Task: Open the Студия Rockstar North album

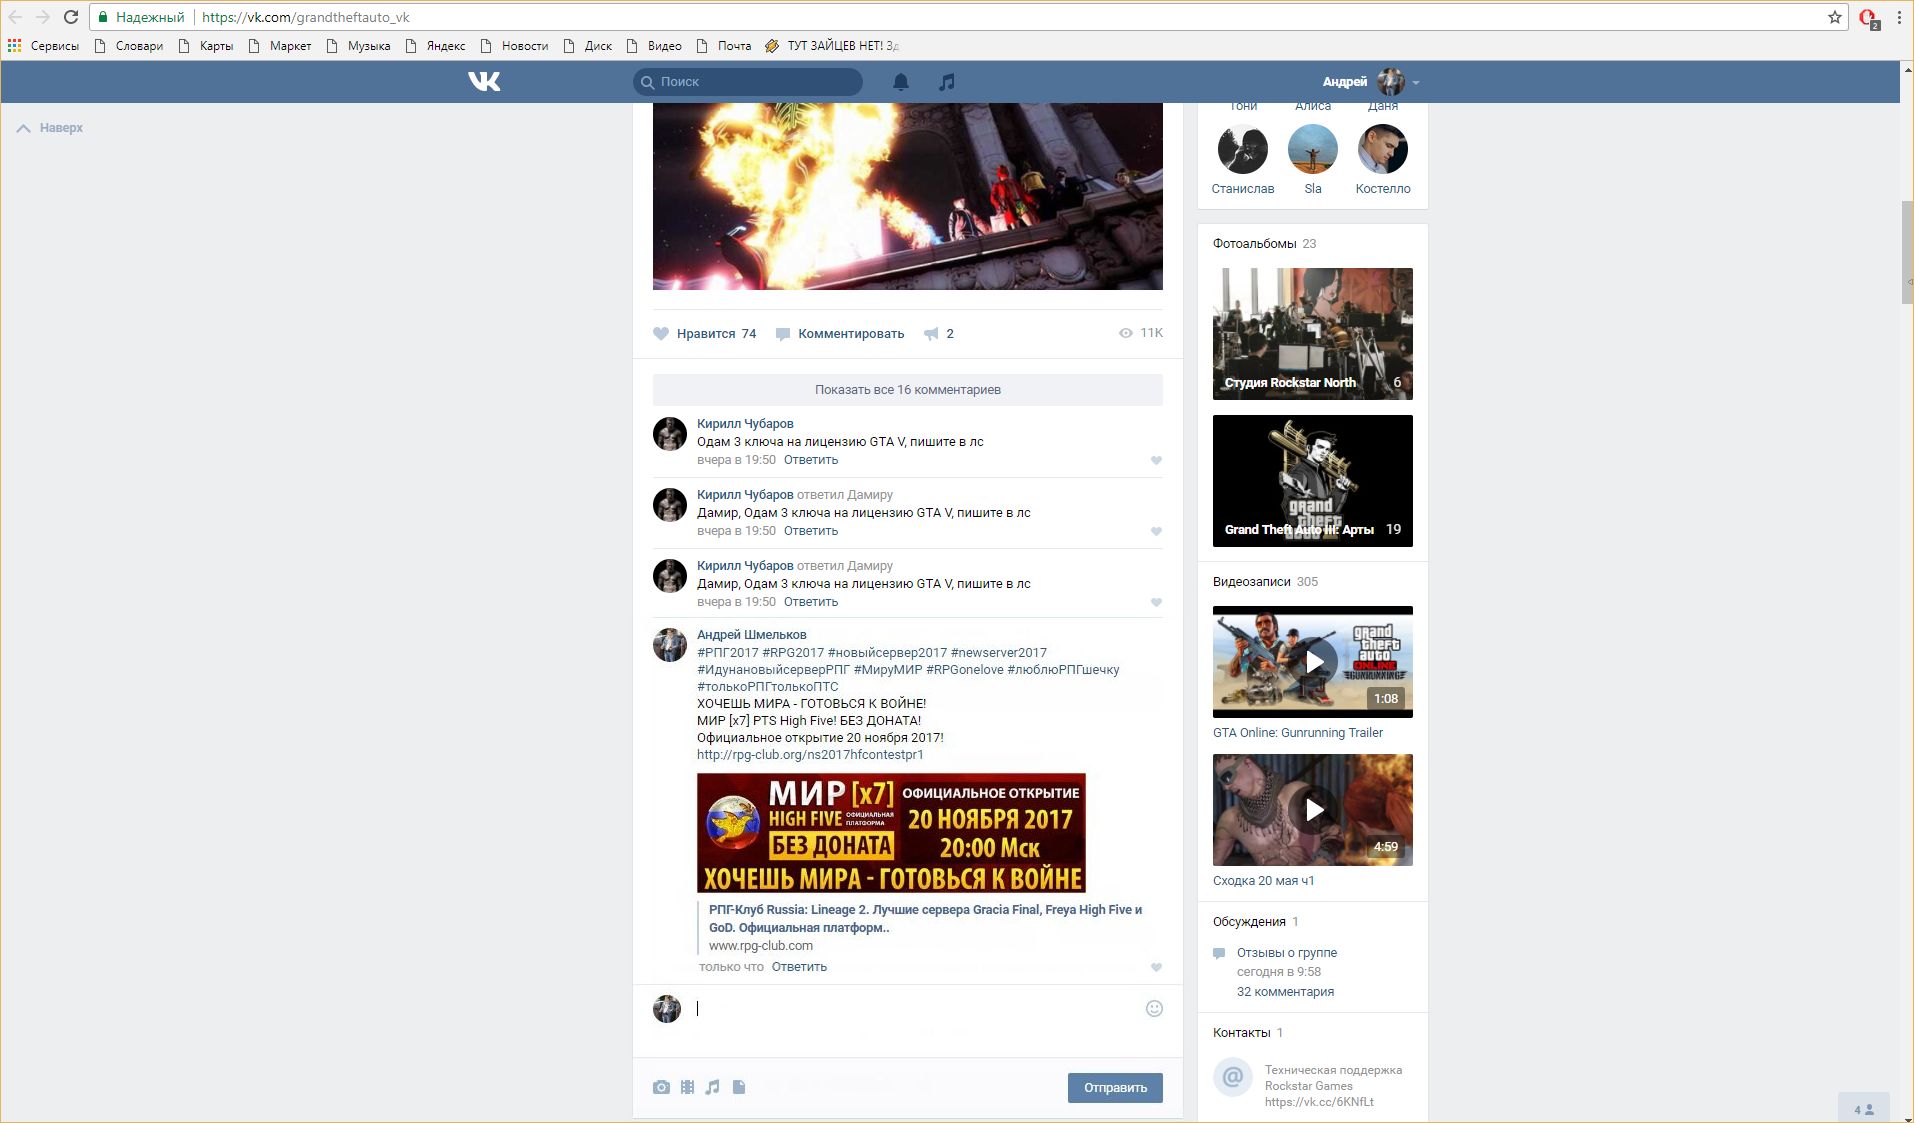Action: [x=1313, y=334]
